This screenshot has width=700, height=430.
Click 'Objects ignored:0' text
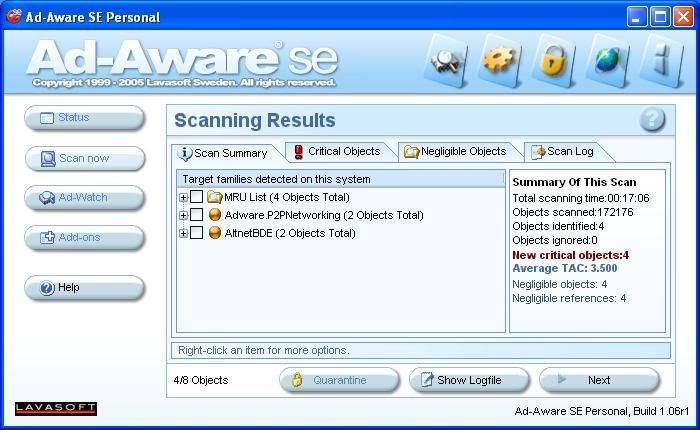click(555, 240)
